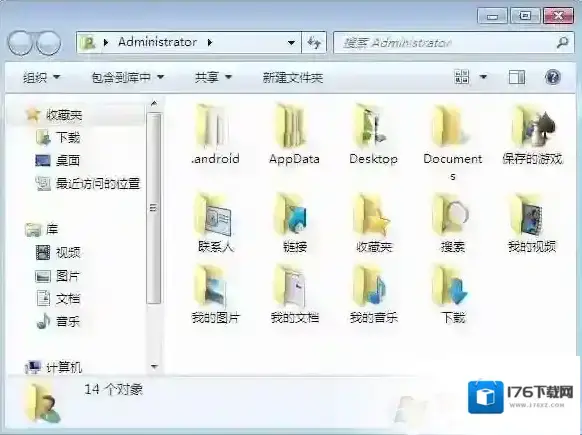The image size is (582, 435).
Task: Open the address bar history dropdown
Action: pyautogui.click(x=292, y=43)
